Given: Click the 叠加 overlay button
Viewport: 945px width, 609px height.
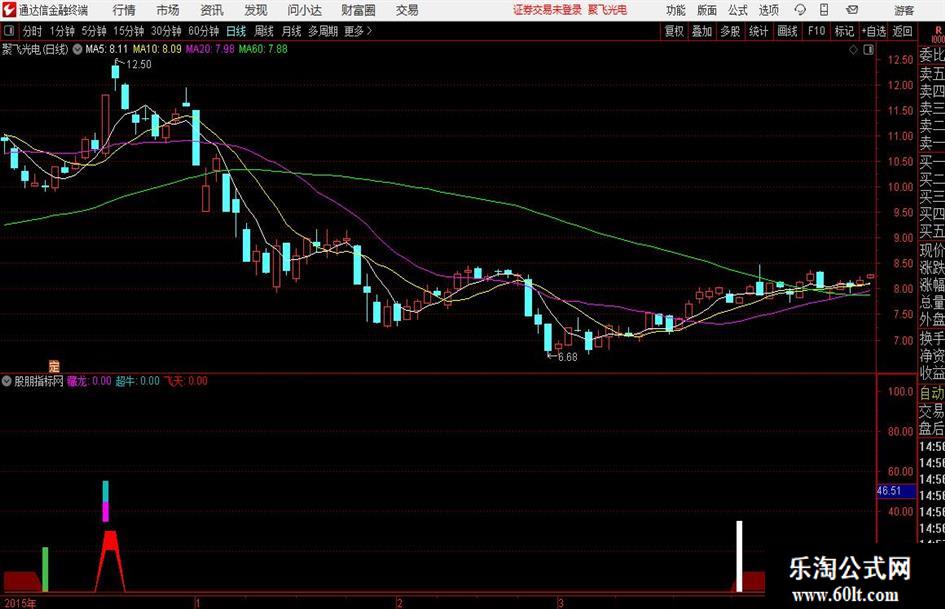Looking at the screenshot, I should click(x=702, y=31).
